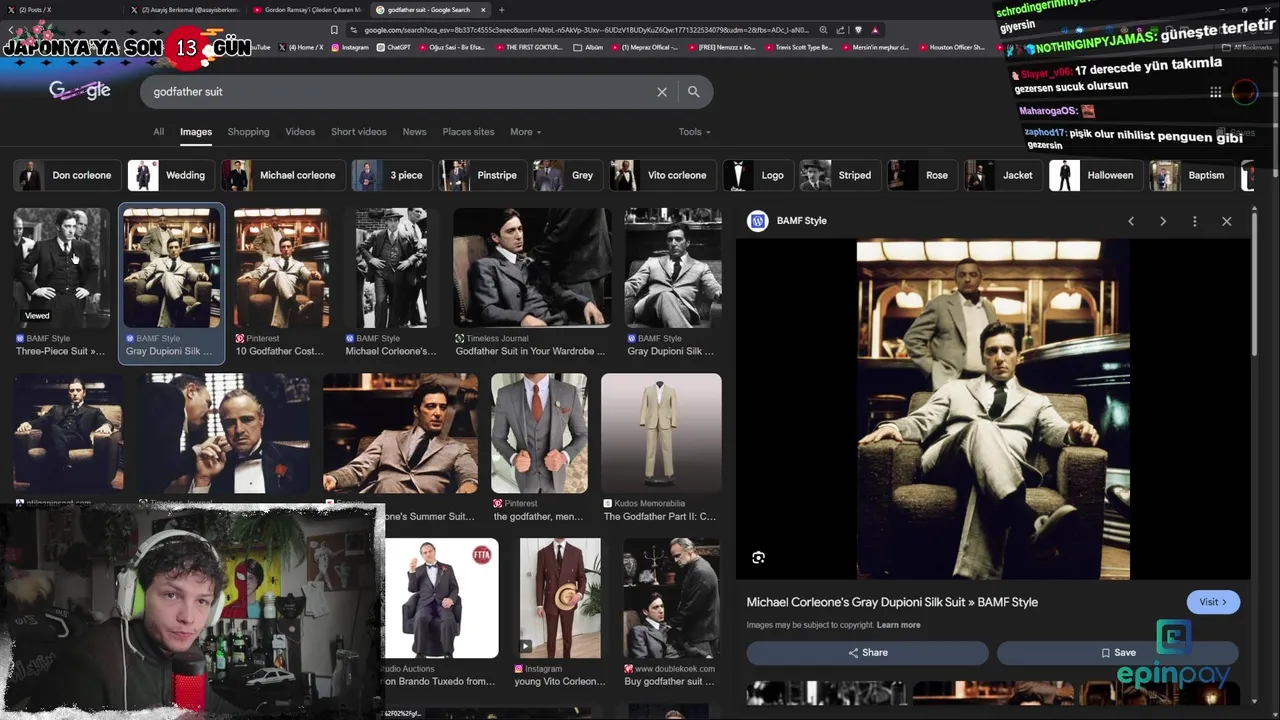Open three-dot more options in preview panel
The width and height of the screenshot is (1280, 720).
[x=1195, y=221]
